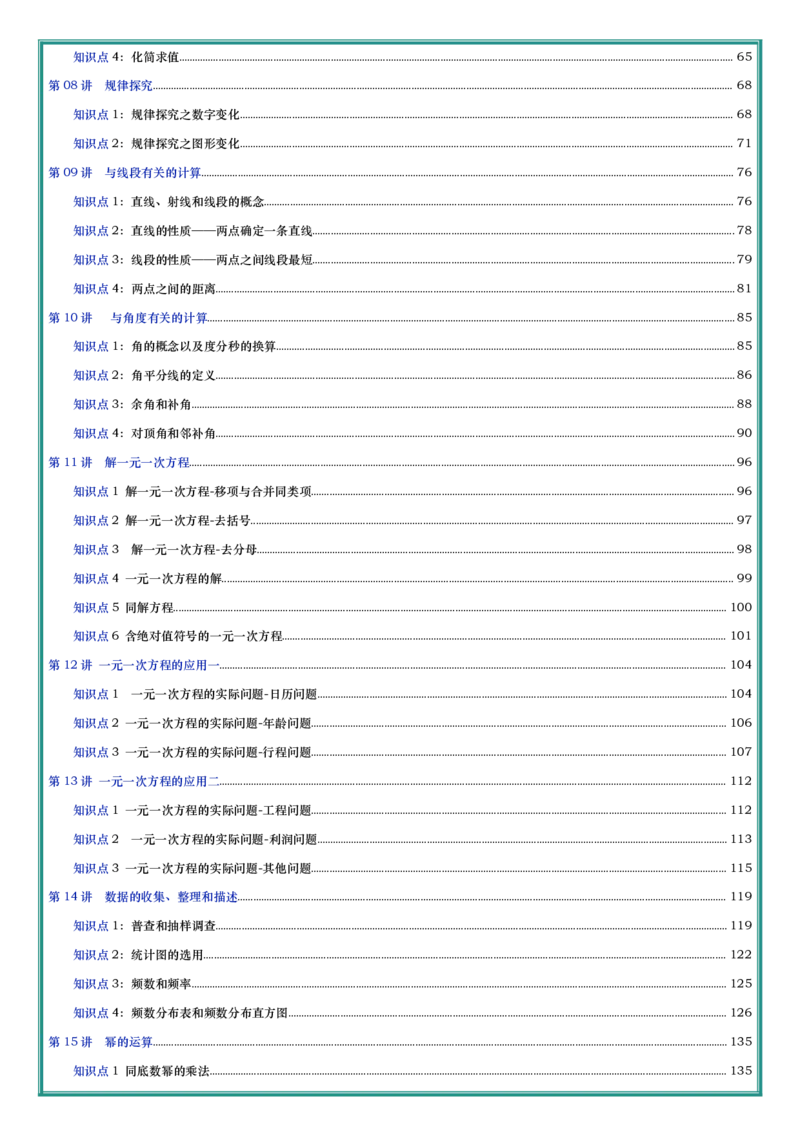Open the 角平分线的定义 entry
This screenshot has height=1132, width=800.
412,375
